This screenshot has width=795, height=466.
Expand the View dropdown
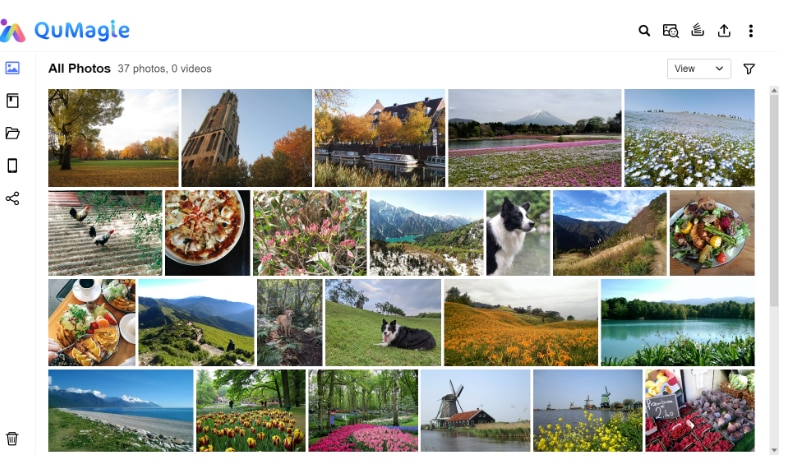[x=698, y=69]
